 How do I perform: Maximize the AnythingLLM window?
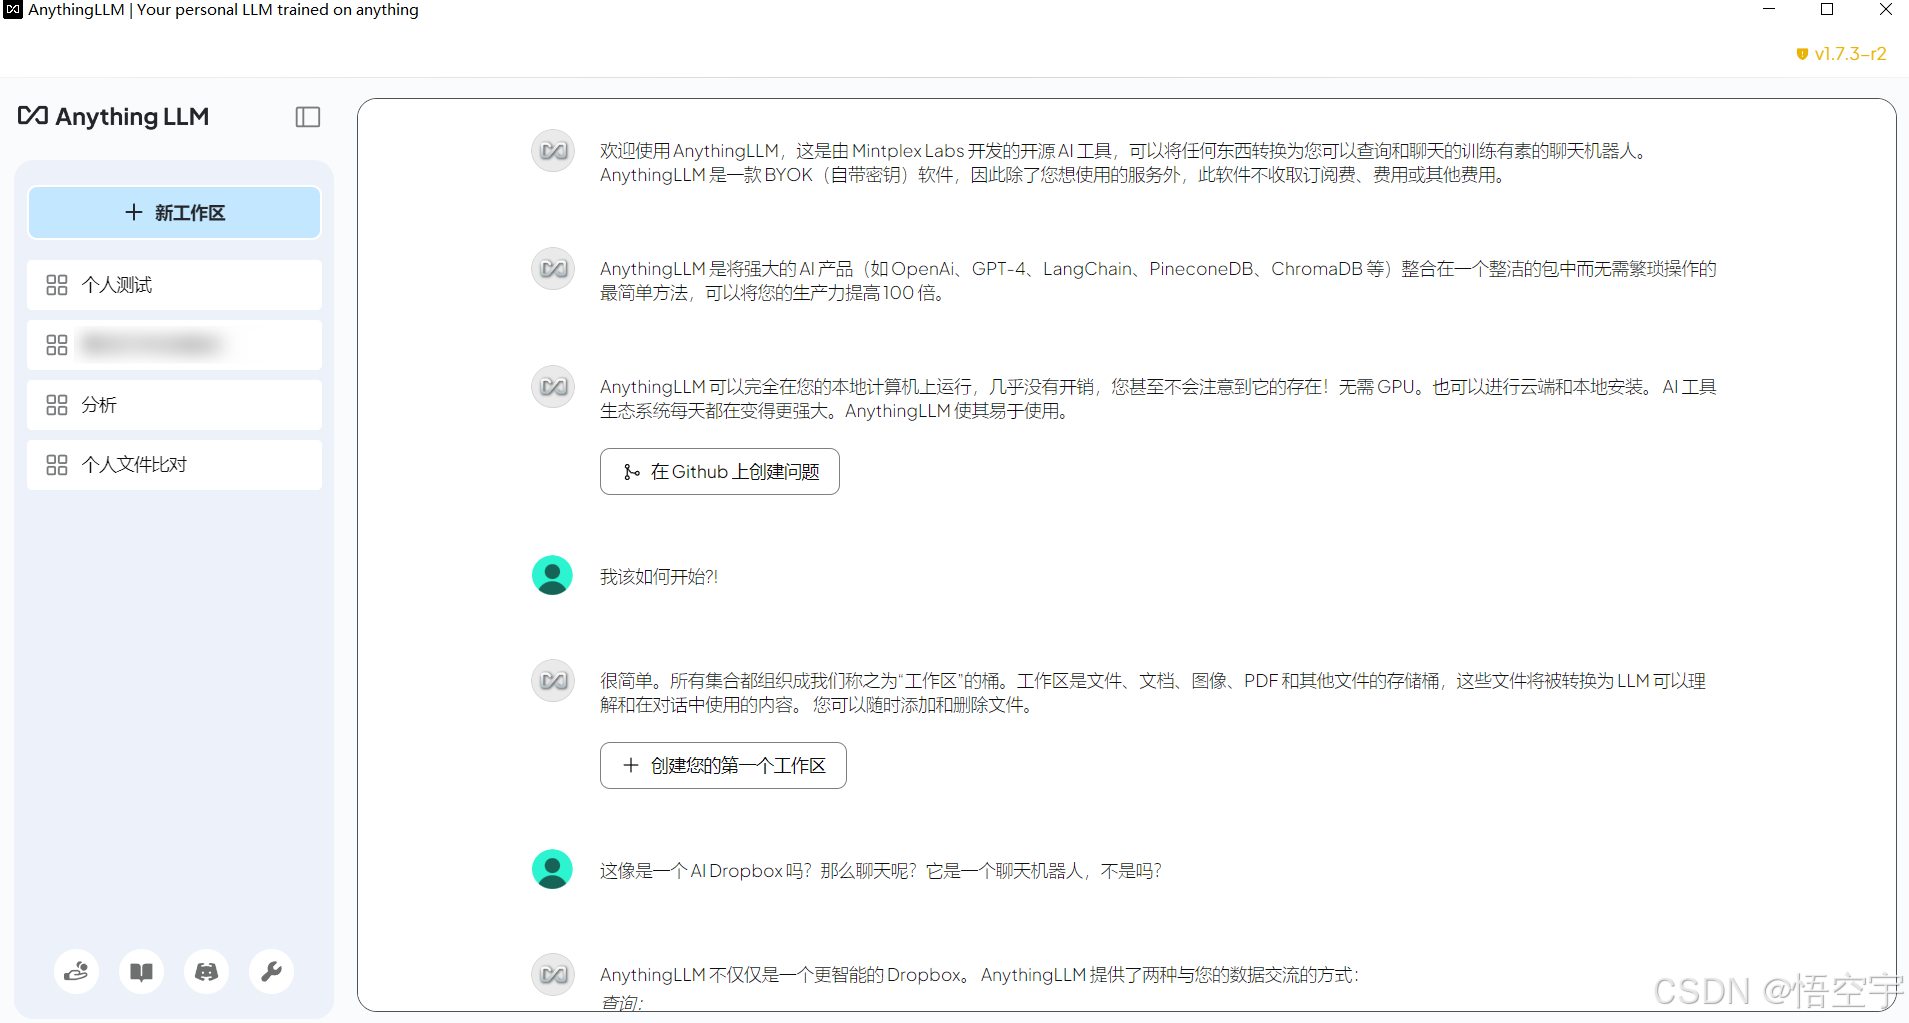[1826, 10]
